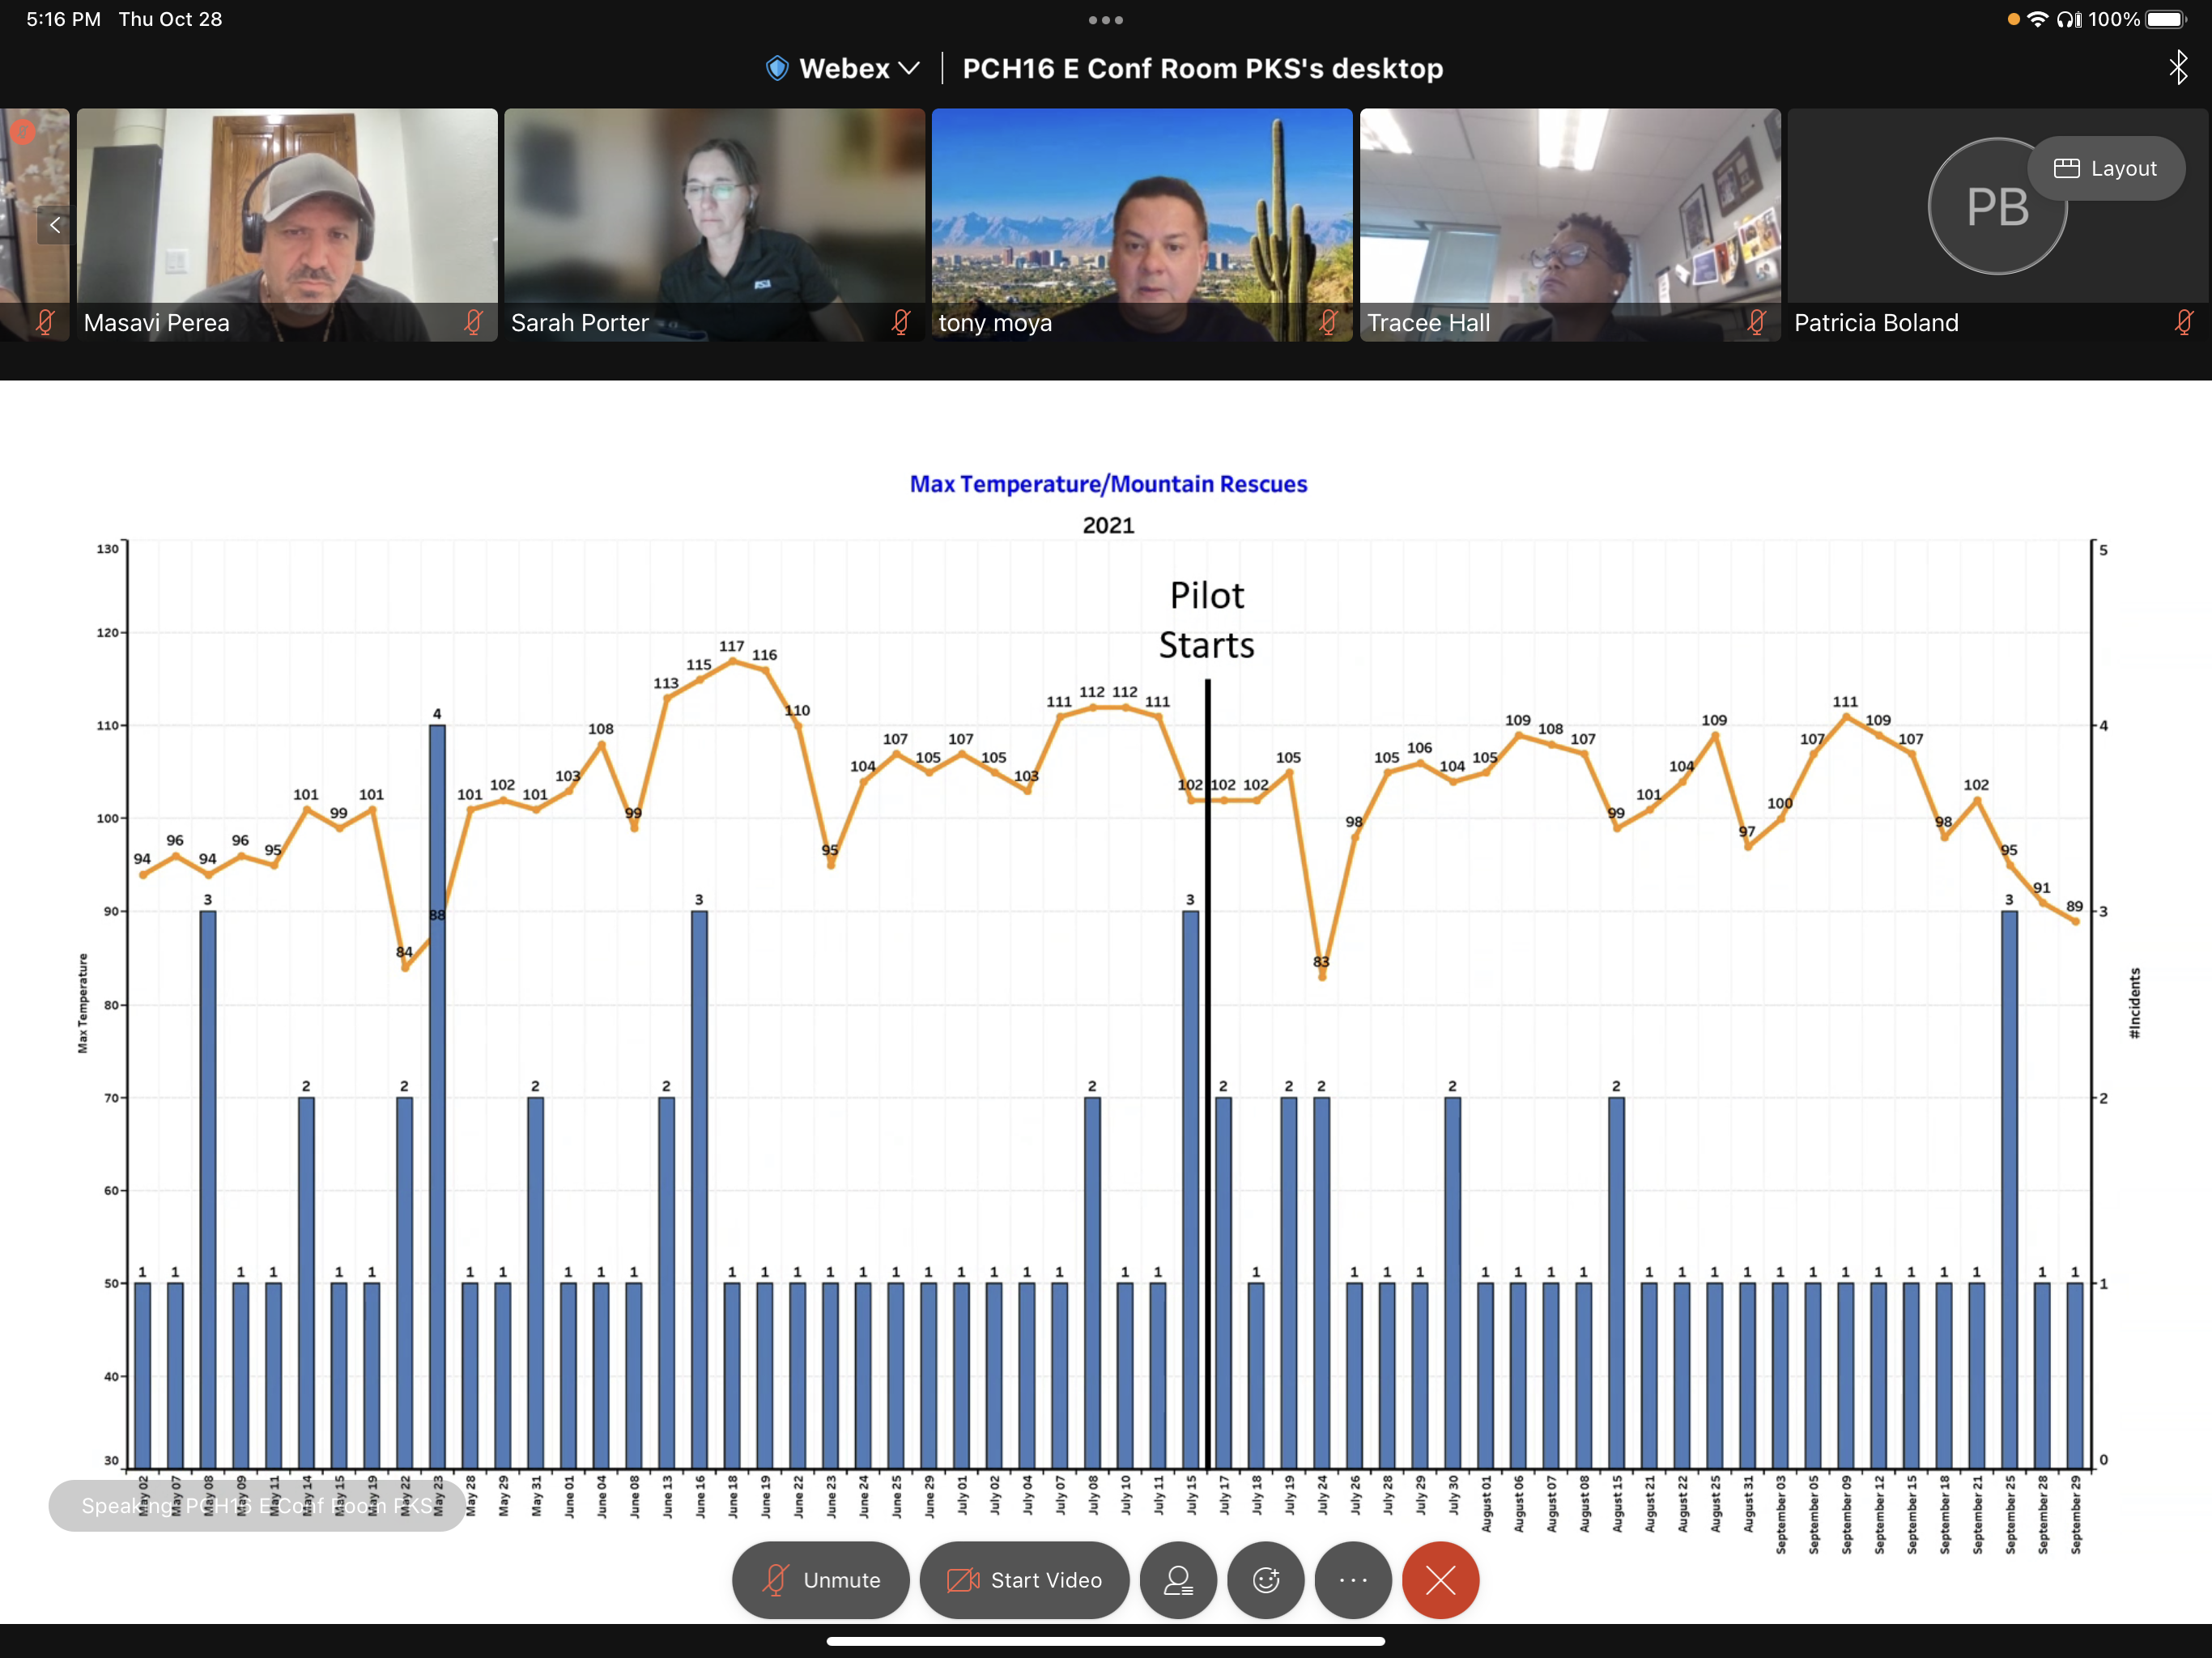Click muted mic icon on Patricia Boland
Screen dimensions: 2212x1658
coord(2183,322)
